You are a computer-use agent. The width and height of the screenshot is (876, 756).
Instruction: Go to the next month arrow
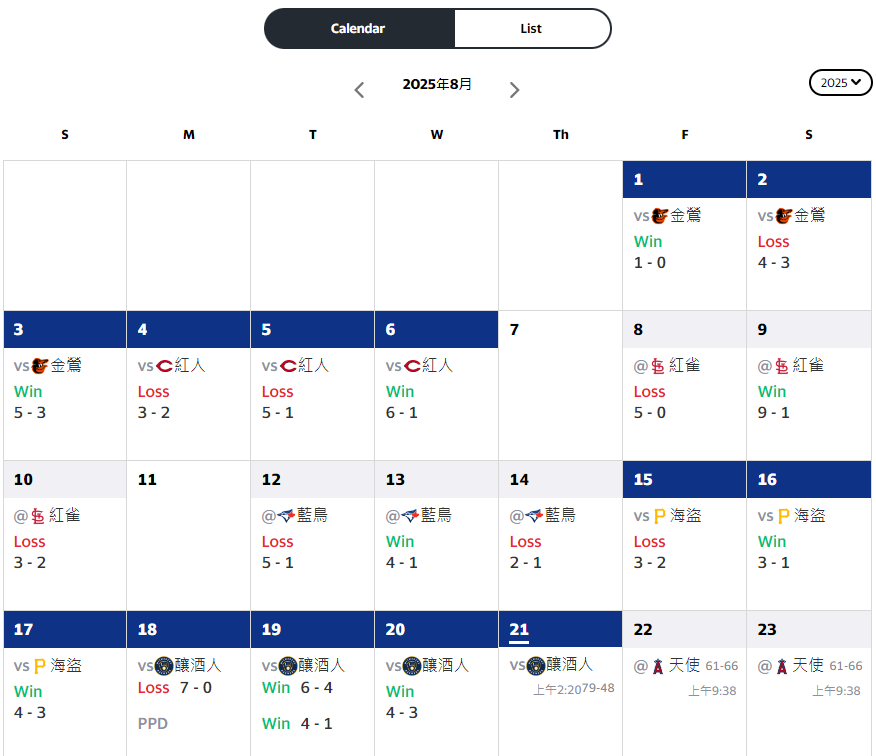515,90
